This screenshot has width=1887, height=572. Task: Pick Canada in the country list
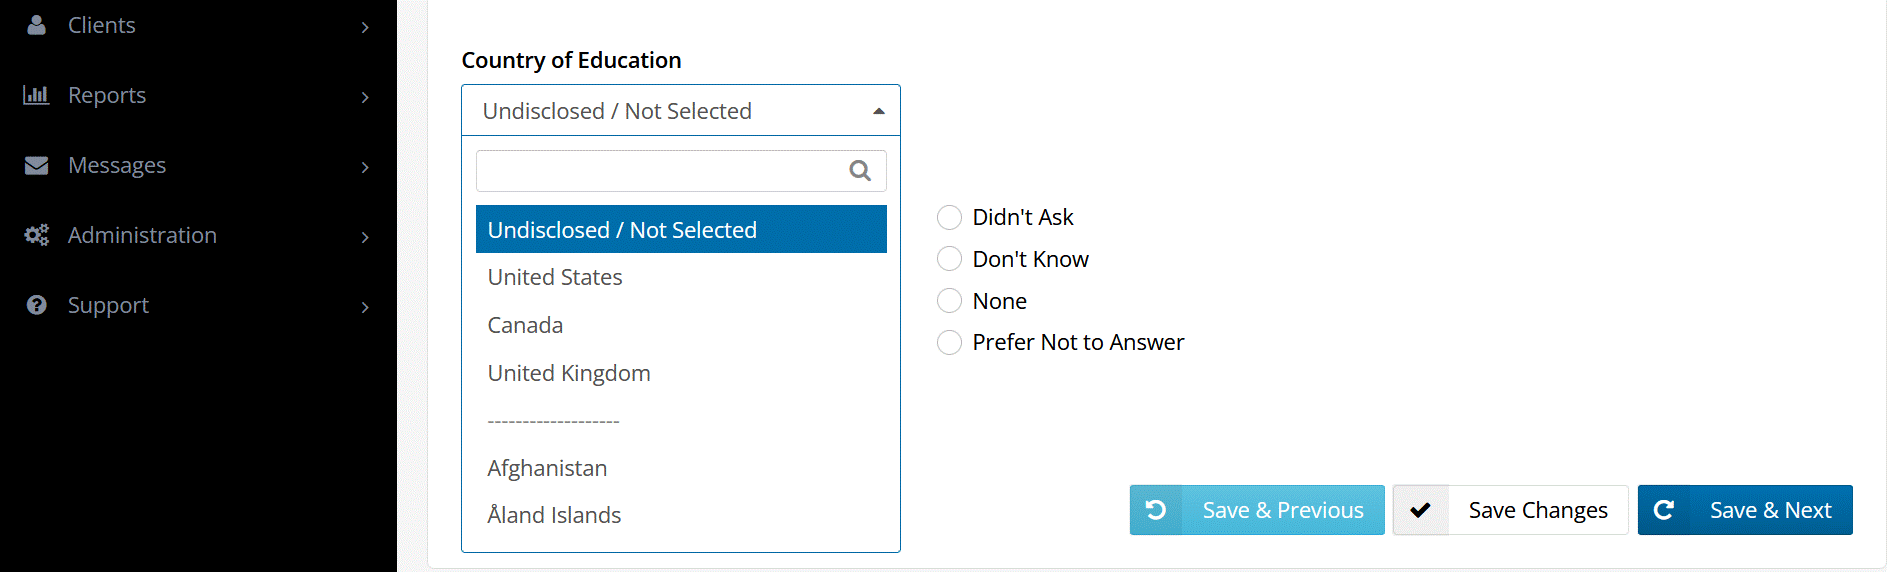tap(525, 325)
